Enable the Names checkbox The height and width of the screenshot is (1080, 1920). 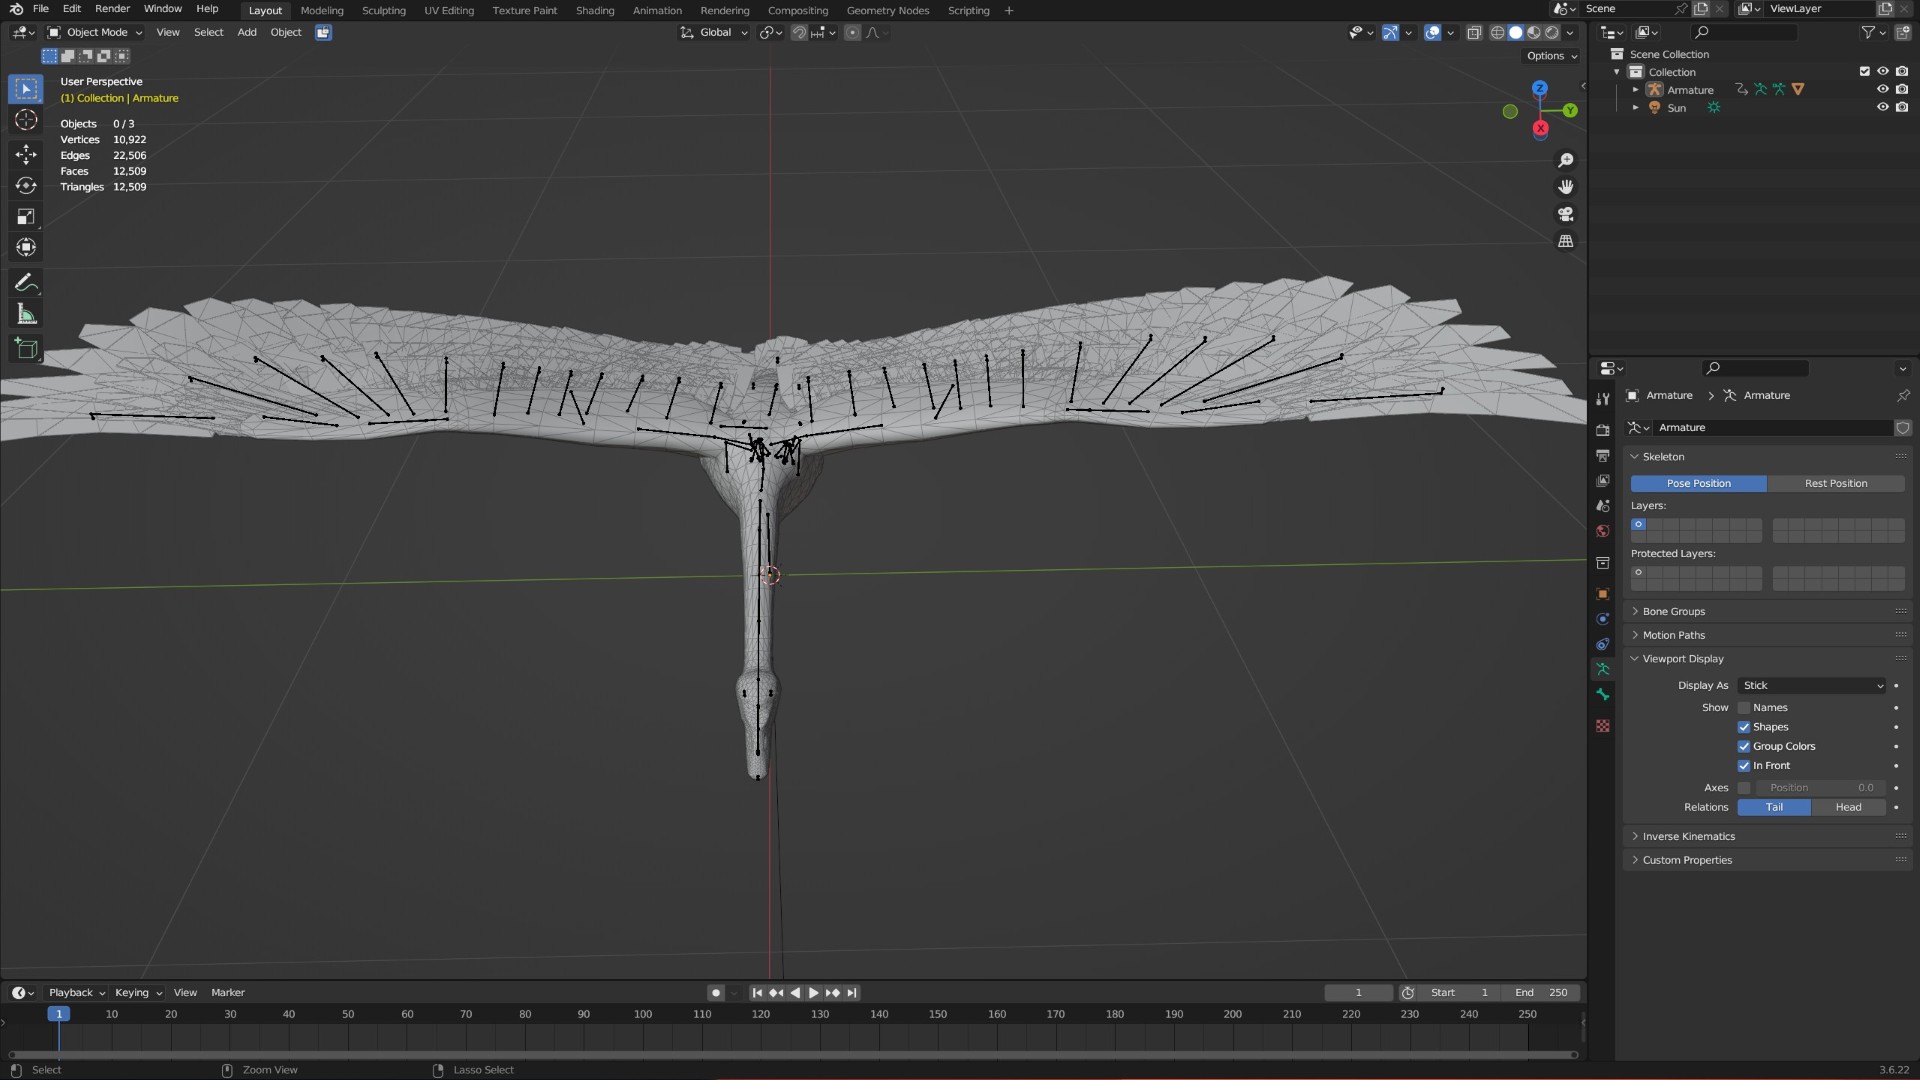(1744, 708)
